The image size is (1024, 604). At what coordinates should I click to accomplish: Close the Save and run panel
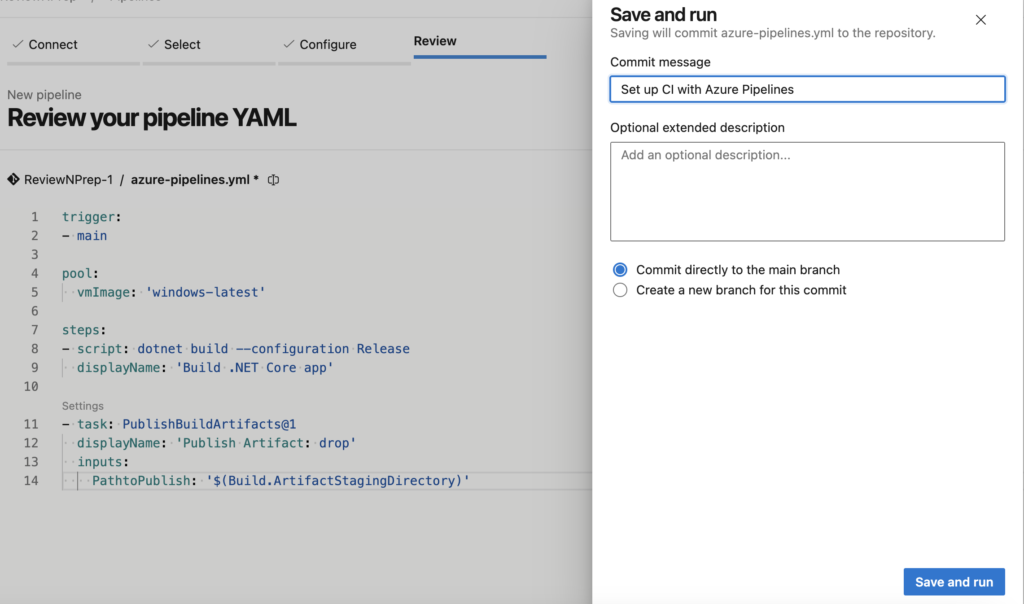tap(980, 20)
